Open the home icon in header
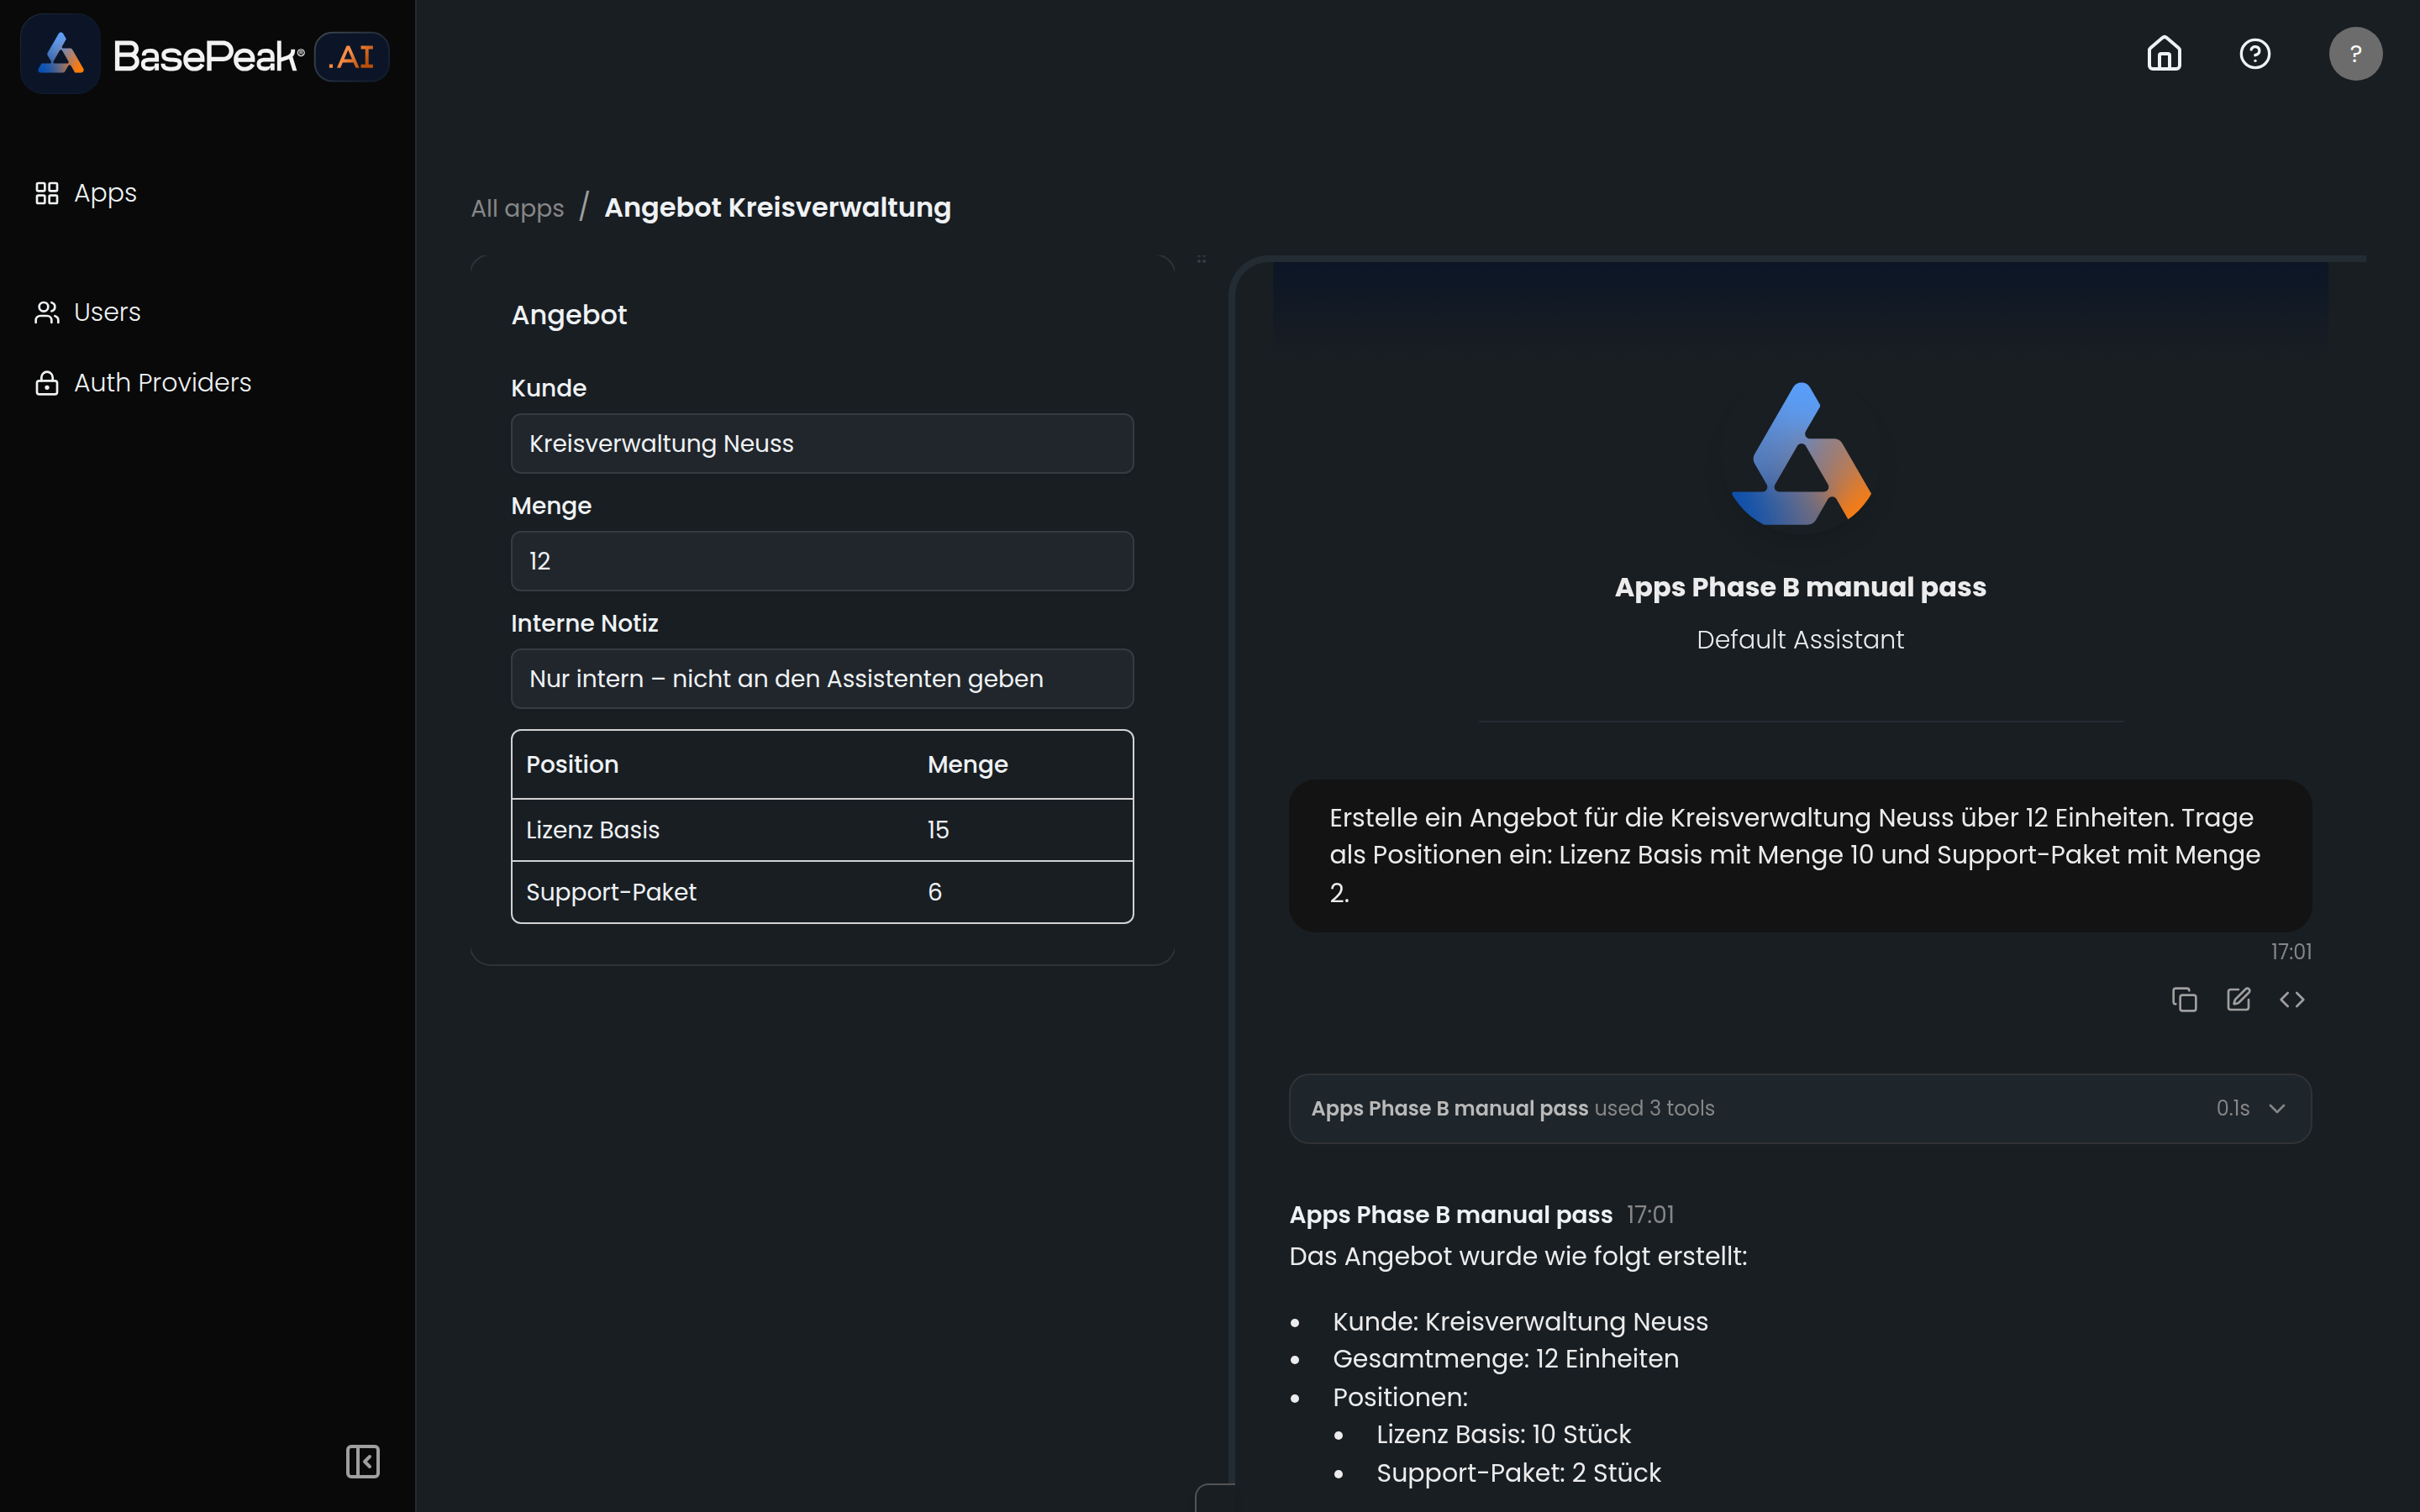Screen dimensions: 2420x1512 (x=2164, y=54)
